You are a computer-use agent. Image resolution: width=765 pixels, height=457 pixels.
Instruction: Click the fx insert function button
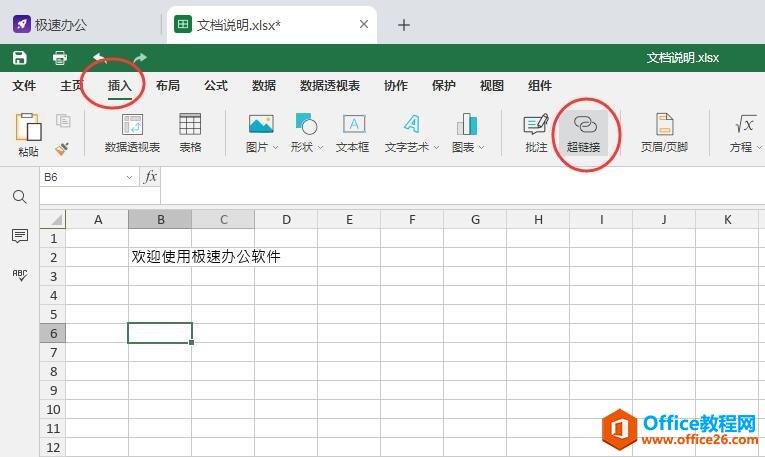[150, 177]
